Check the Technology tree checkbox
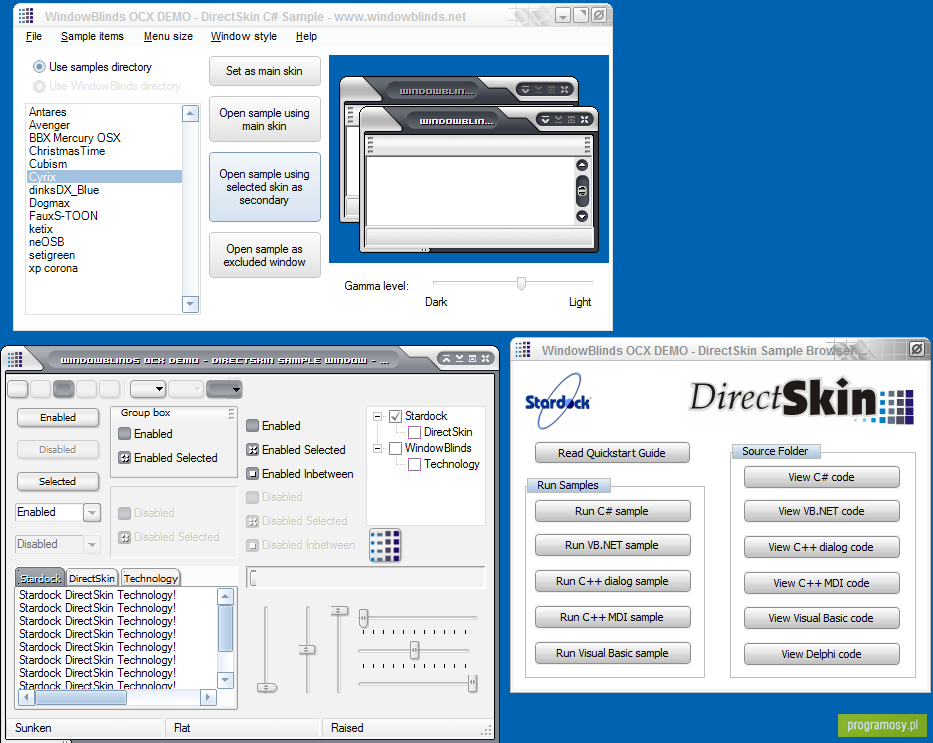 (x=415, y=465)
